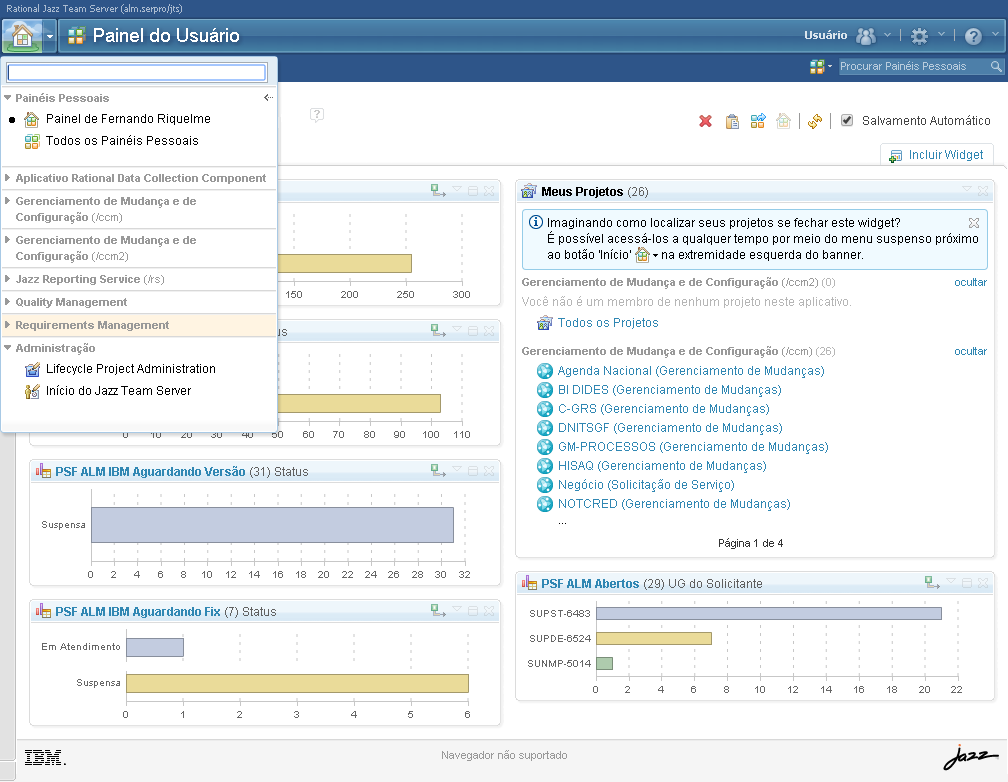Open BI DIDES (Gerenciamento de Mudanças) project

(x=669, y=390)
